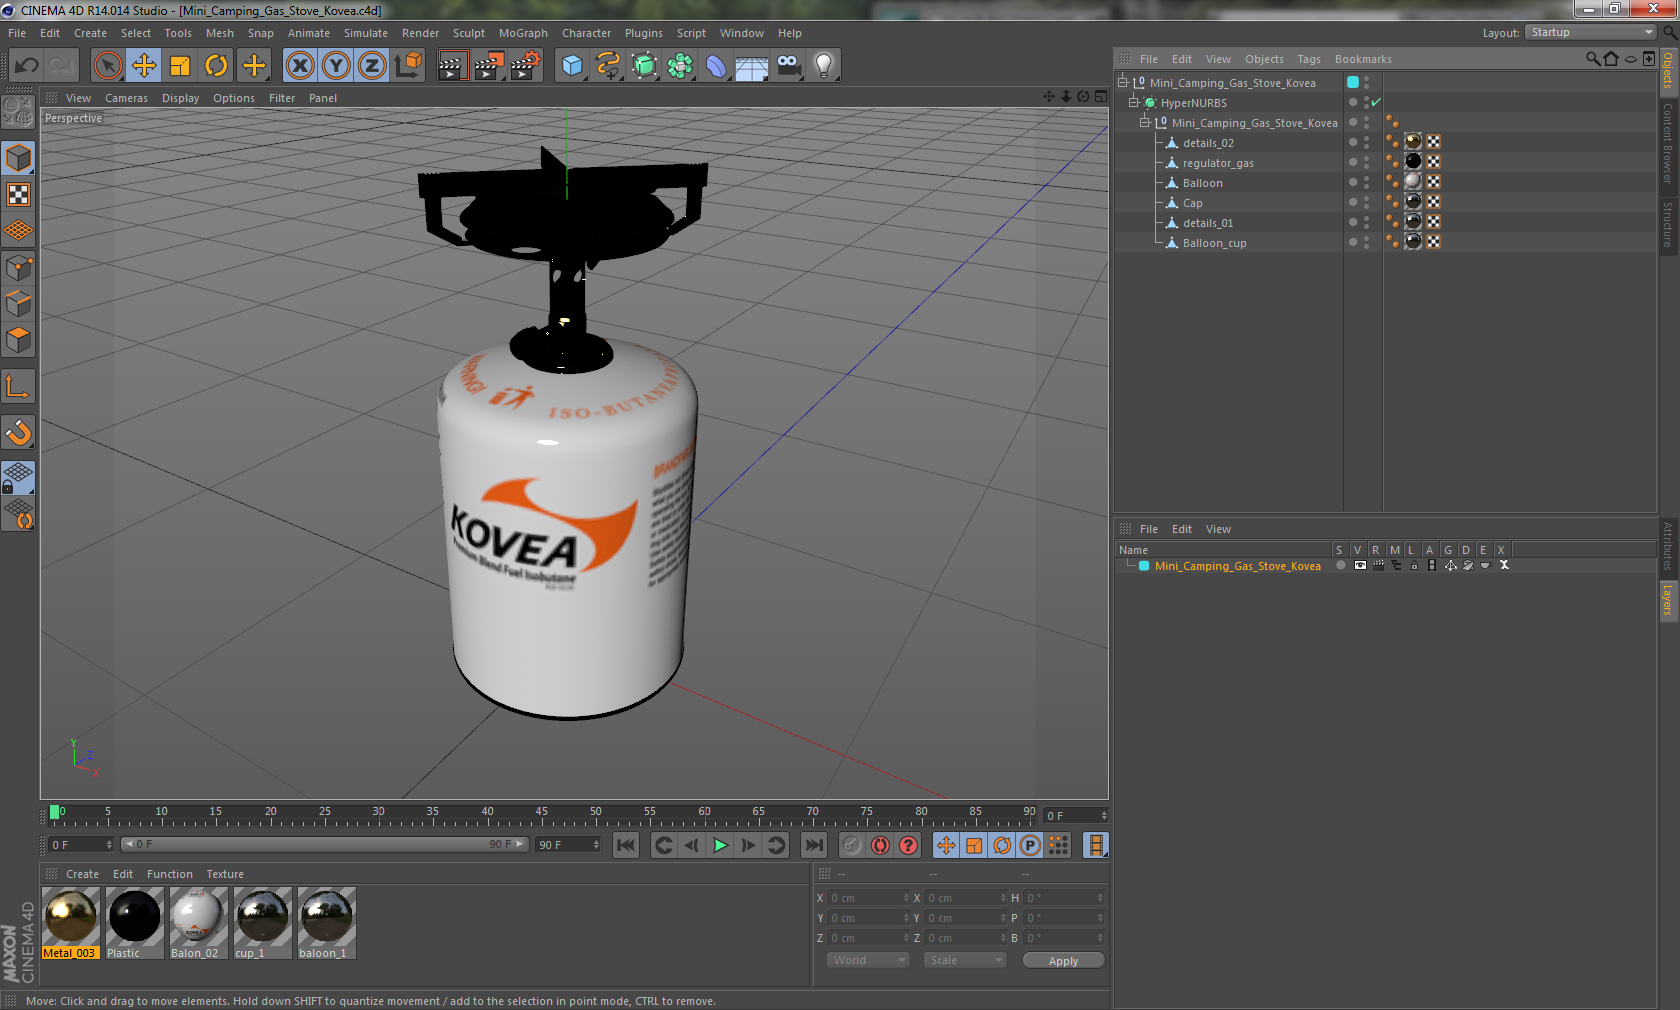Open viewport Cameras menu

click(x=126, y=98)
